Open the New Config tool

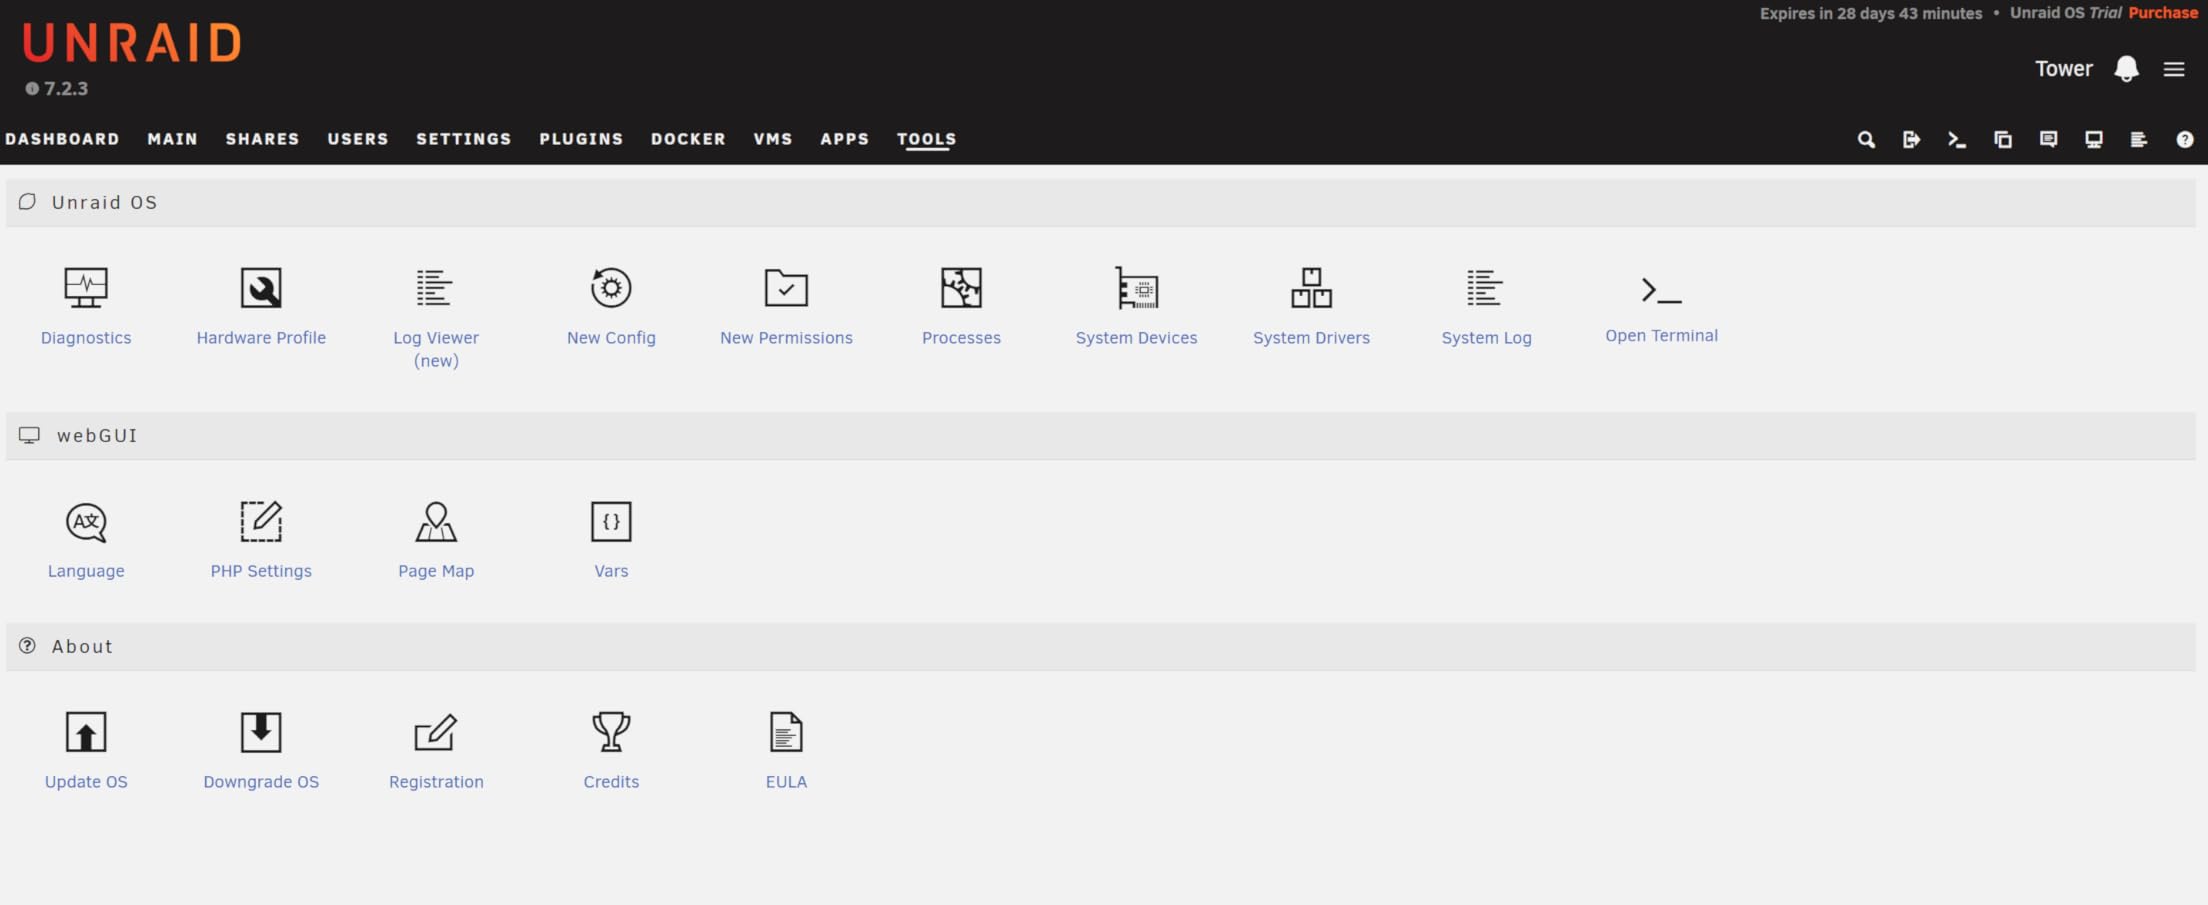coord(611,306)
